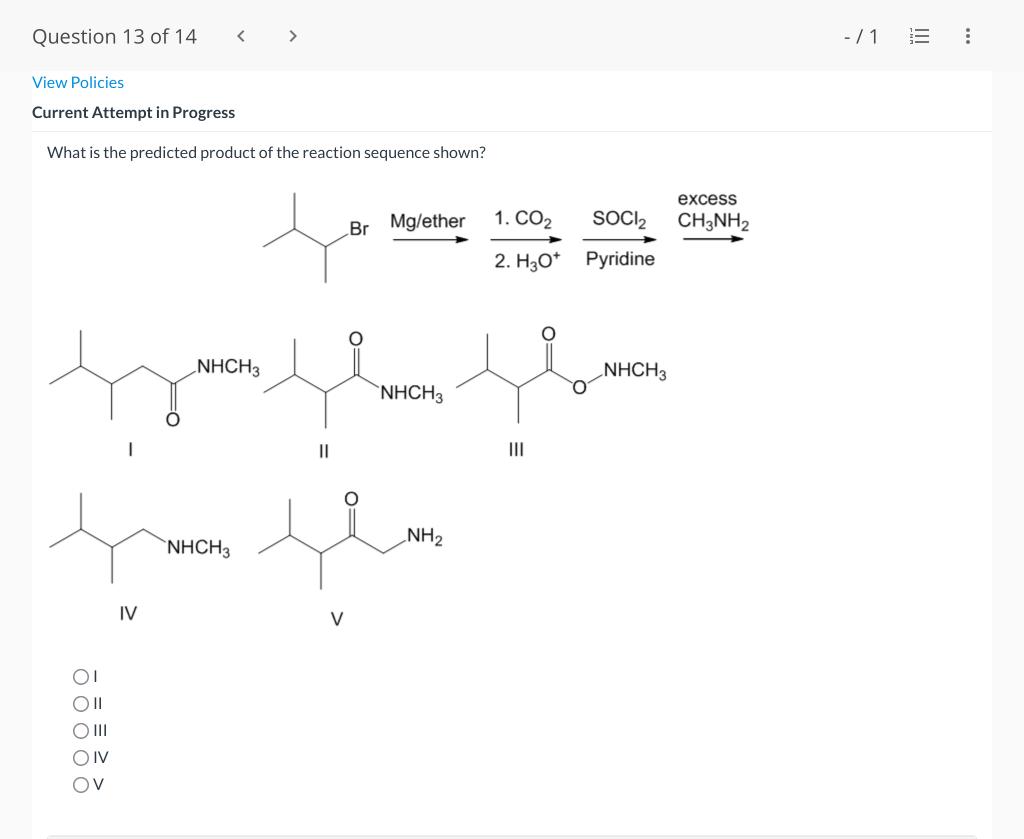Select answer choice I
1024x839 pixels.
[x=81, y=676]
